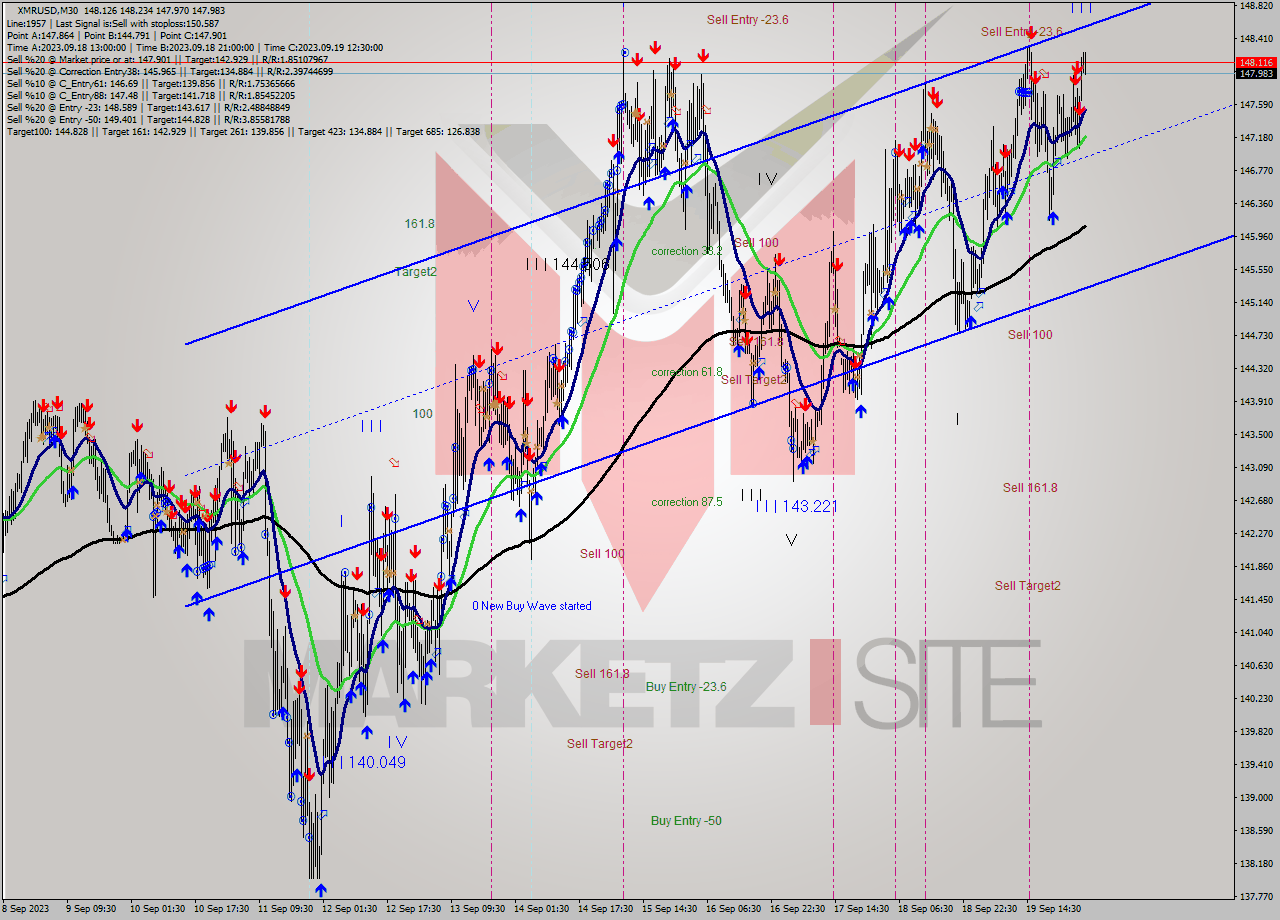
Task: Click the 148.410 price axis value
Action: (x=1256, y=38)
